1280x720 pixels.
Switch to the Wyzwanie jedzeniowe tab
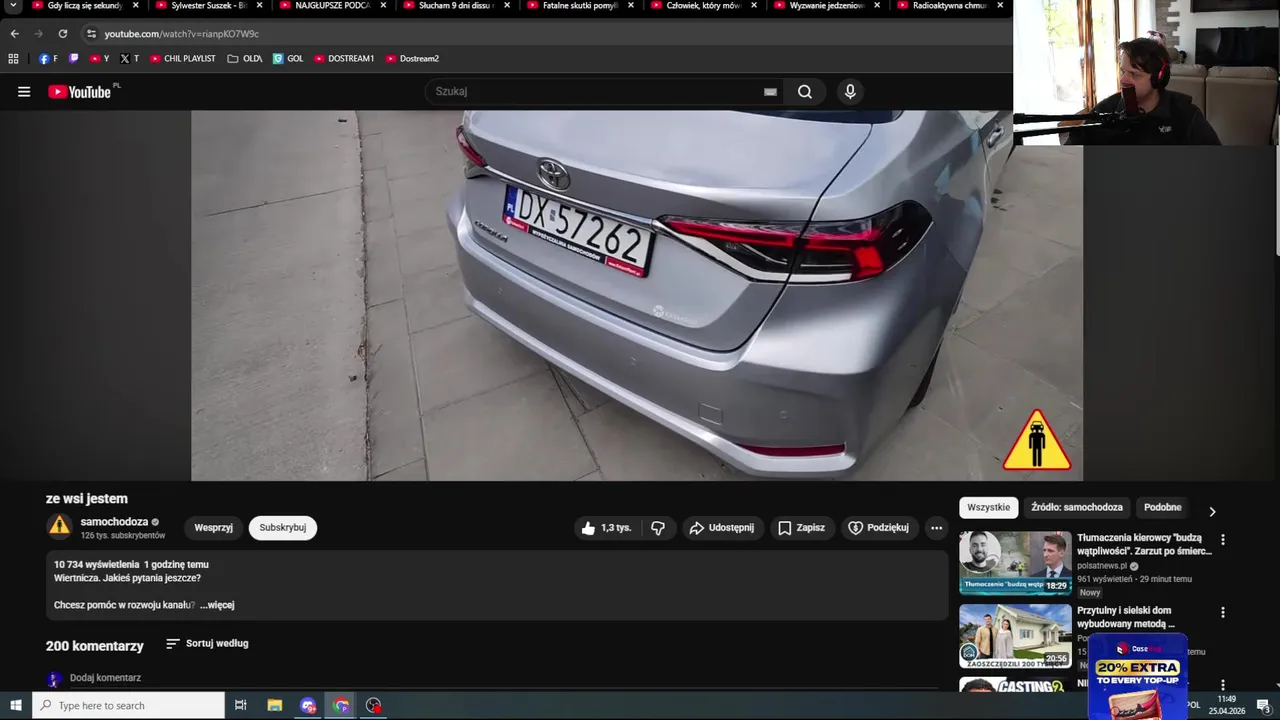click(828, 6)
